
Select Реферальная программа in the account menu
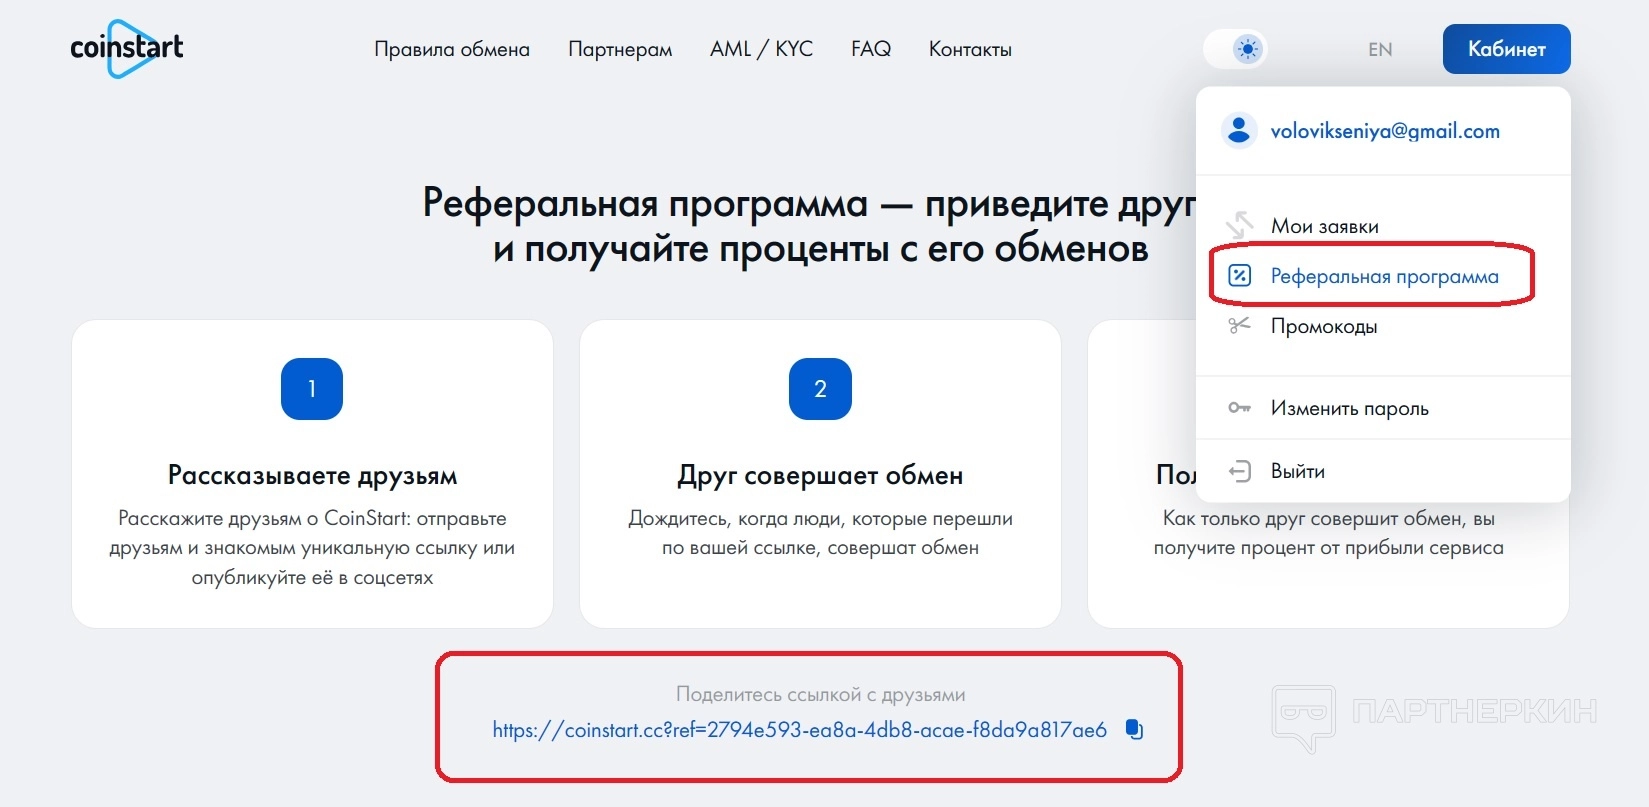coord(1384,276)
